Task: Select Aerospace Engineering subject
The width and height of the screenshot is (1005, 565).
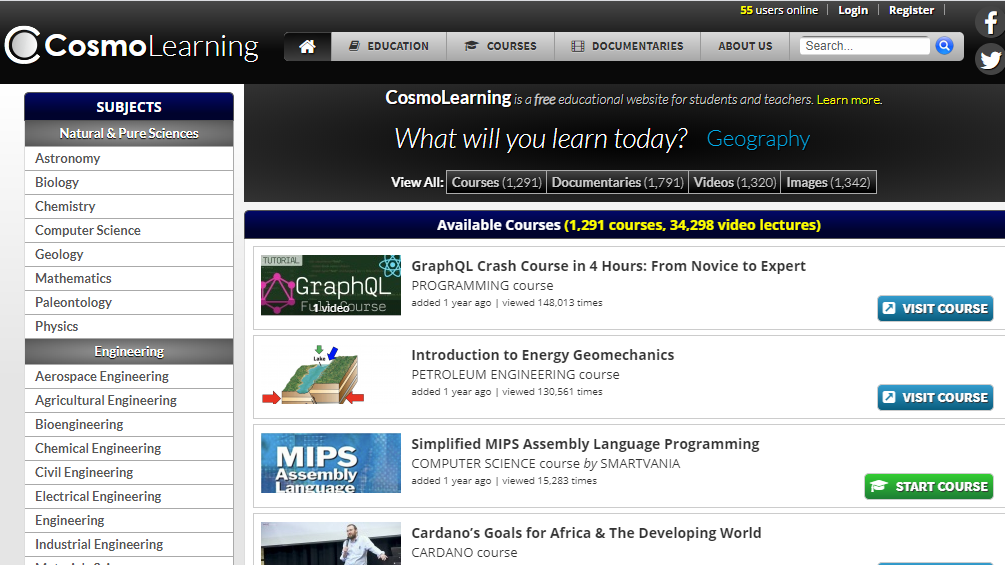Action: click(129, 377)
